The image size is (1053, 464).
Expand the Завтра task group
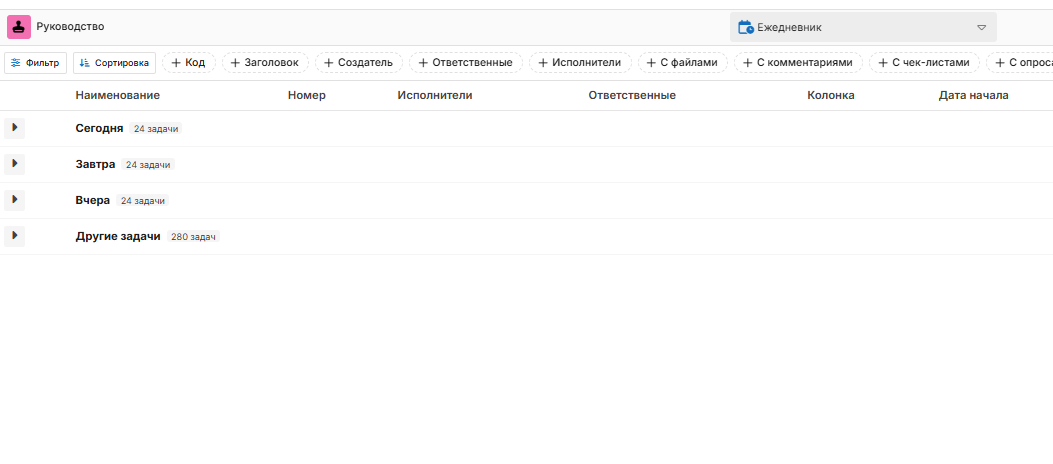(x=15, y=164)
